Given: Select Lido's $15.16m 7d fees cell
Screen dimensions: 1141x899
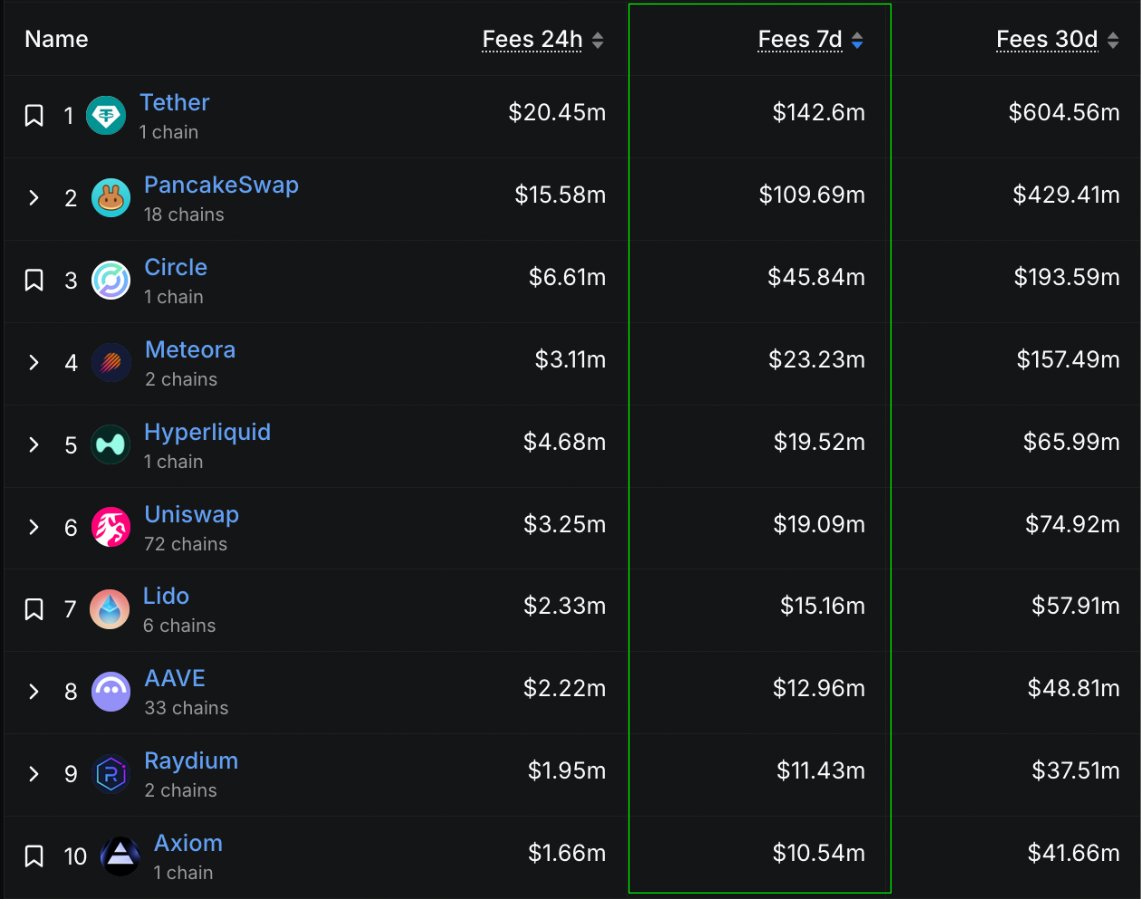Looking at the screenshot, I should (822, 605).
